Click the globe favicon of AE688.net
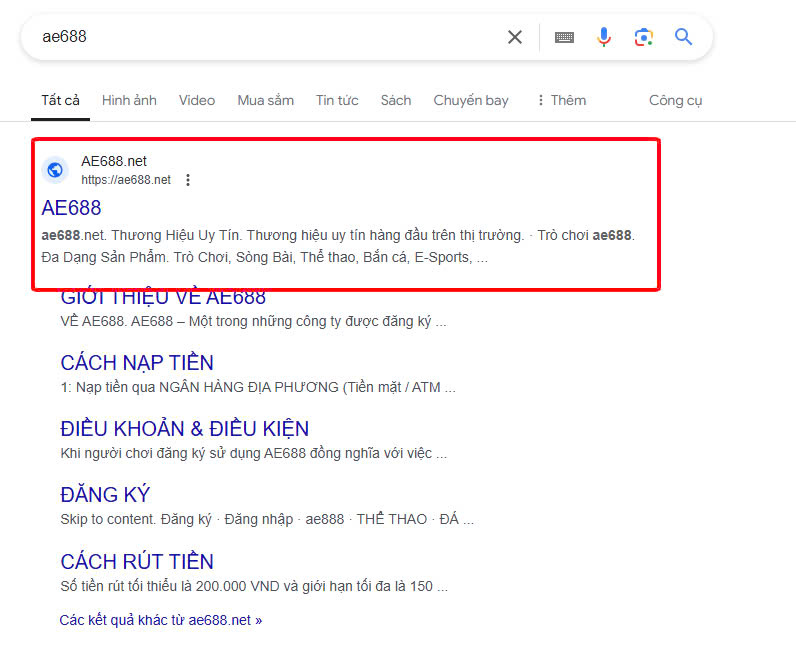 click(x=55, y=170)
